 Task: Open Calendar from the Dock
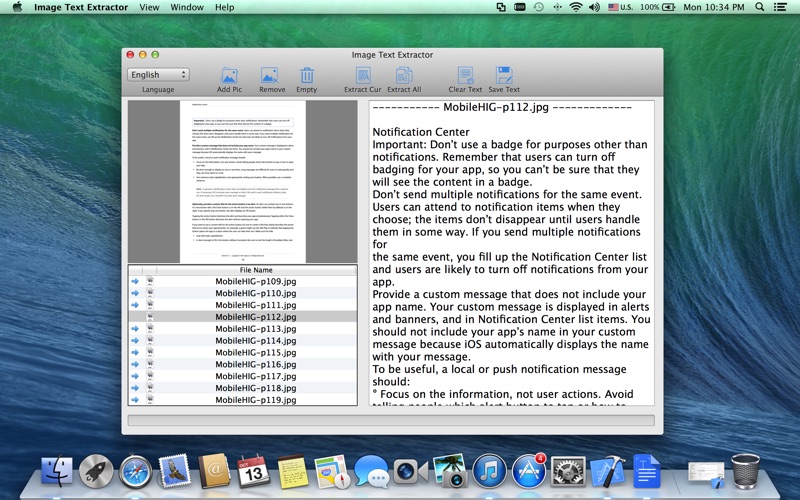tap(254, 471)
